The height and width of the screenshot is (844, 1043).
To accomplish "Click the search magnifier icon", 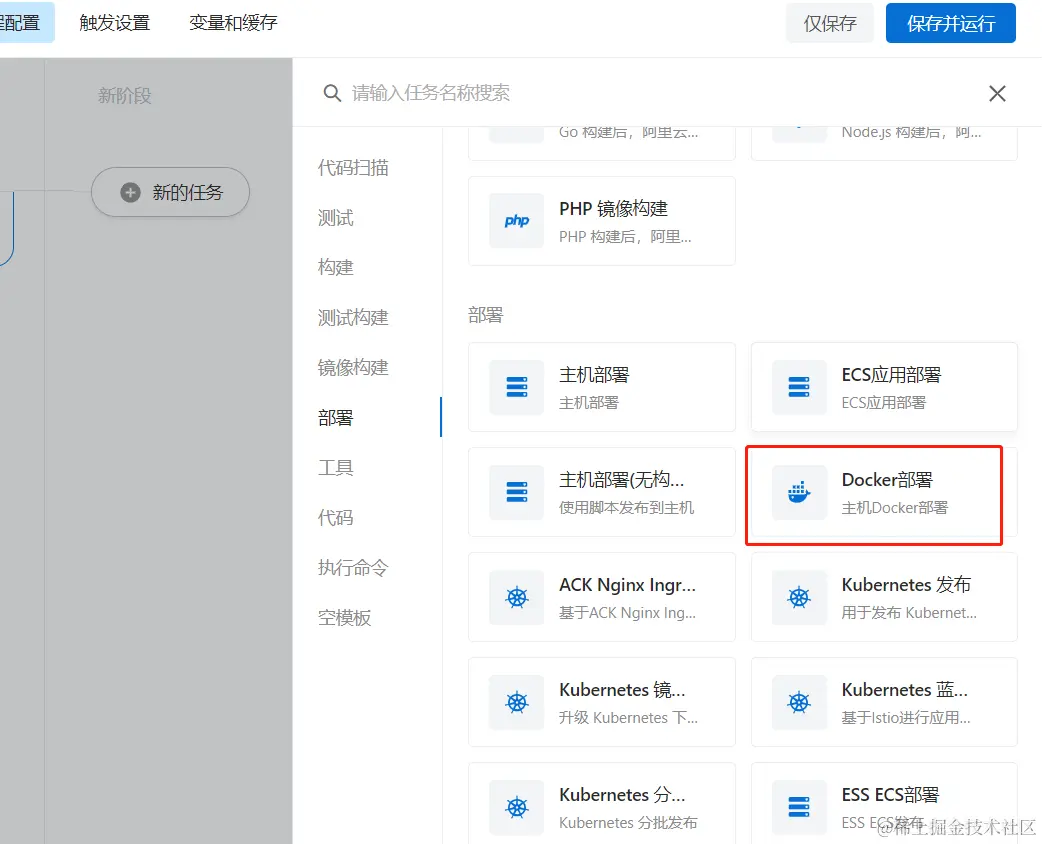I will point(332,93).
